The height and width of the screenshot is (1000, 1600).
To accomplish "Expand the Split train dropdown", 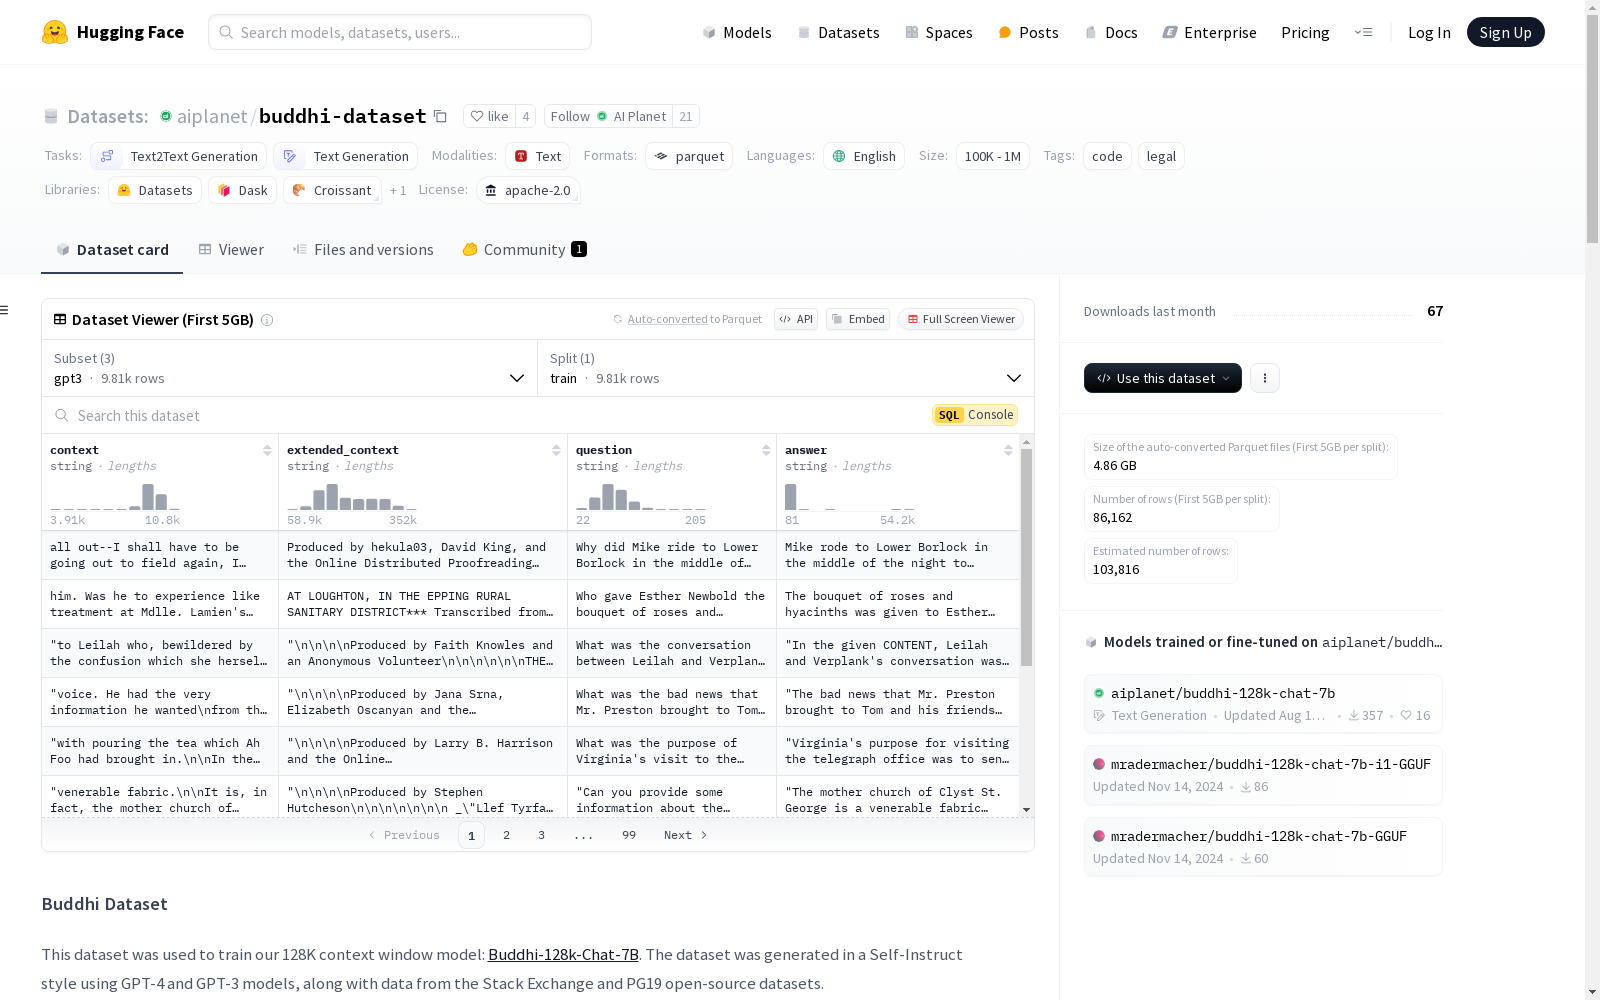I will pyautogui.click(x=786, y=368).
